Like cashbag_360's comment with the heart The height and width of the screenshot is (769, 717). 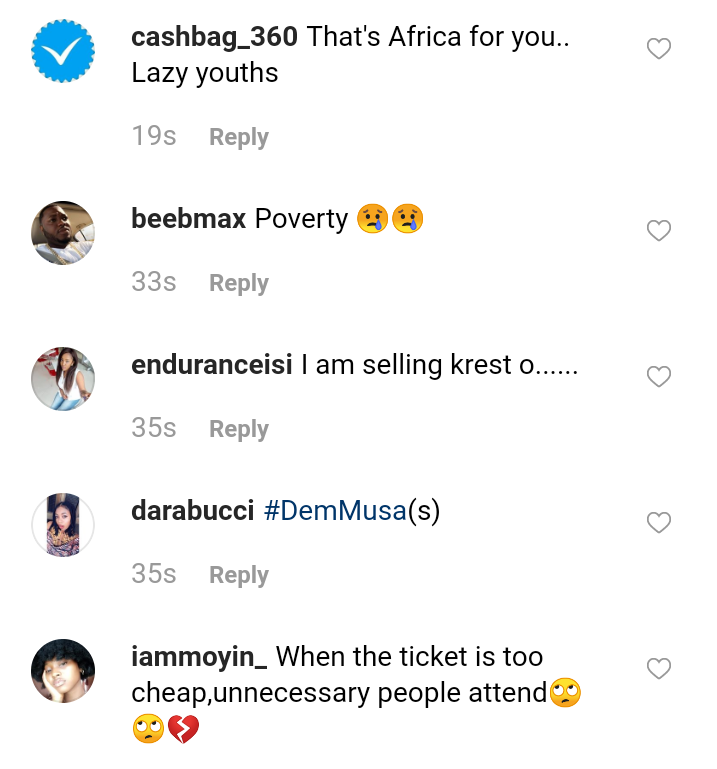658,49
